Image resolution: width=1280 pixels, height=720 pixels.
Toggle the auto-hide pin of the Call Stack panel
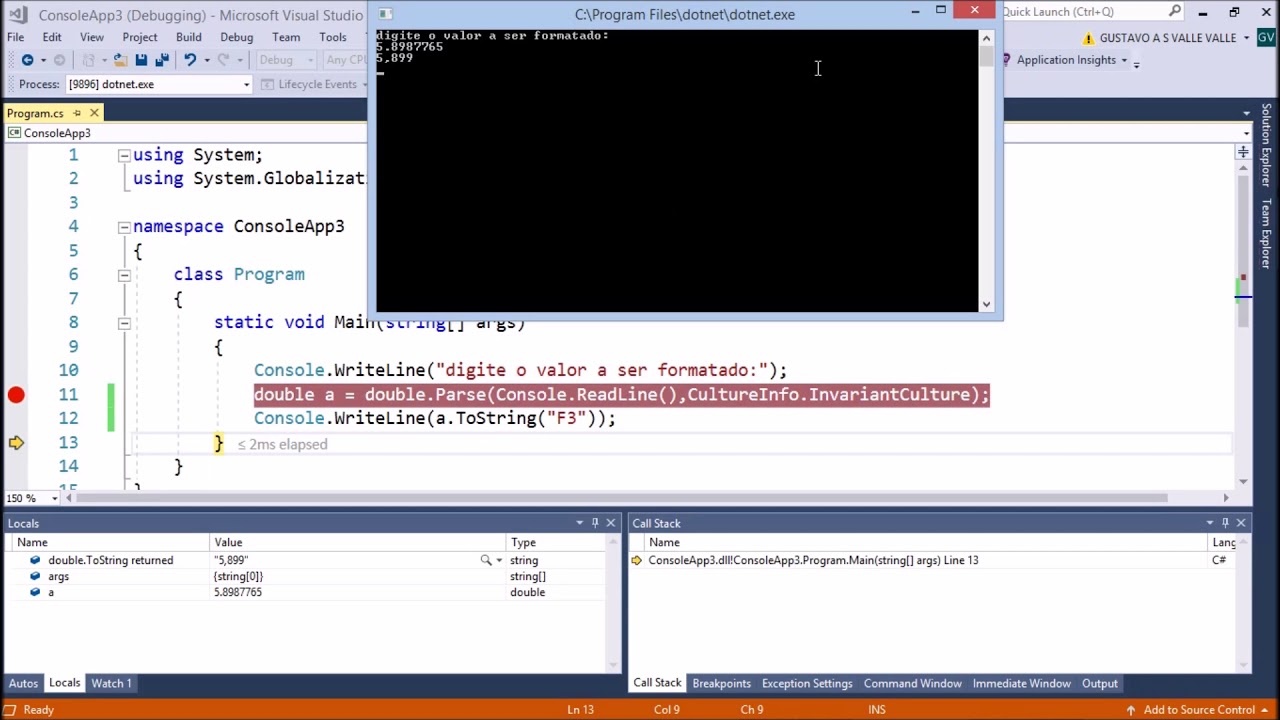[1225, 523]
